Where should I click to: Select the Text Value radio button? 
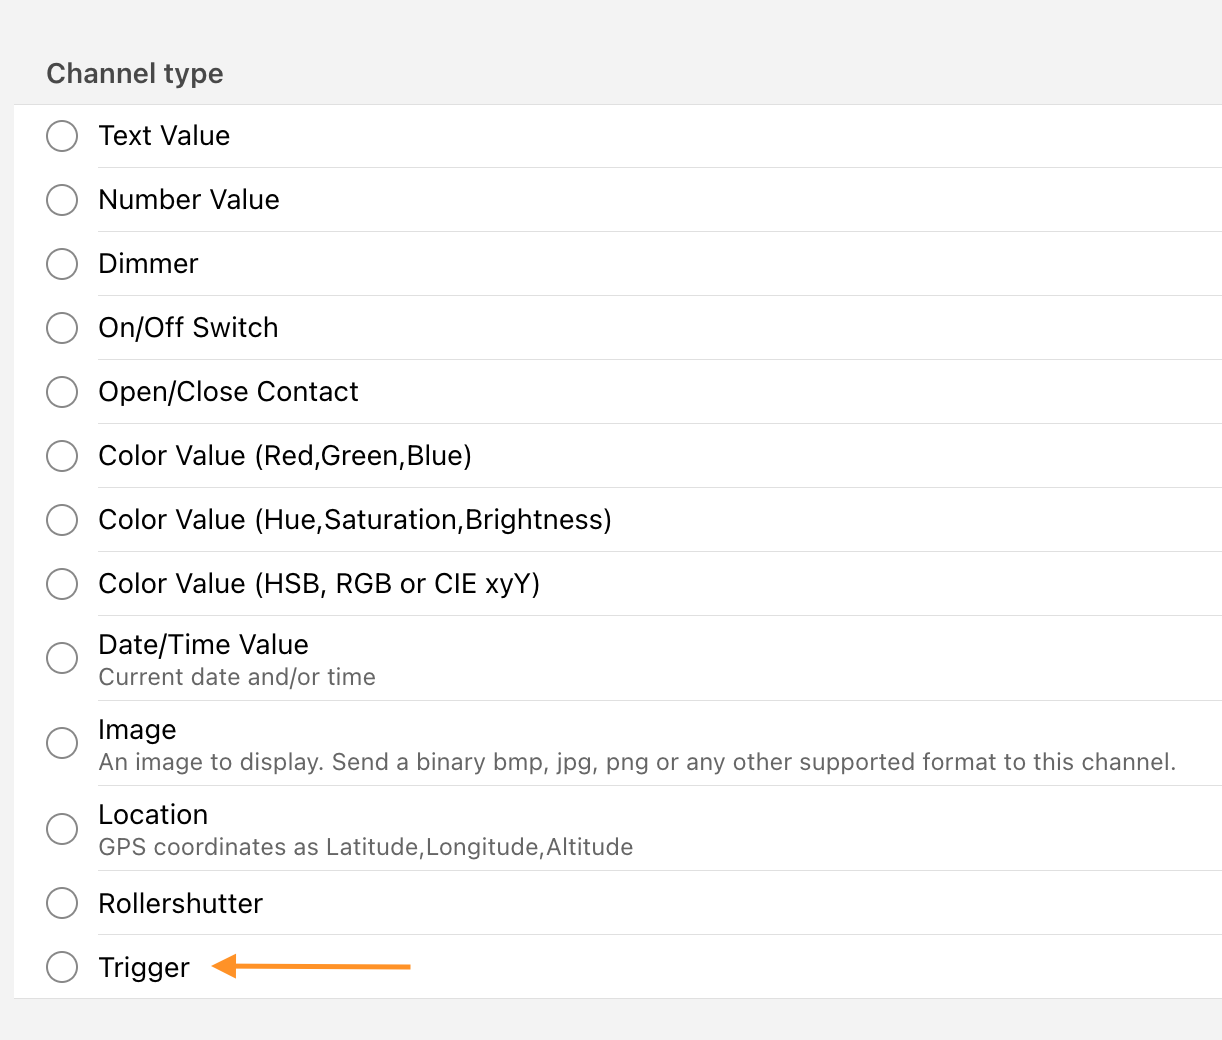point(62,136)
